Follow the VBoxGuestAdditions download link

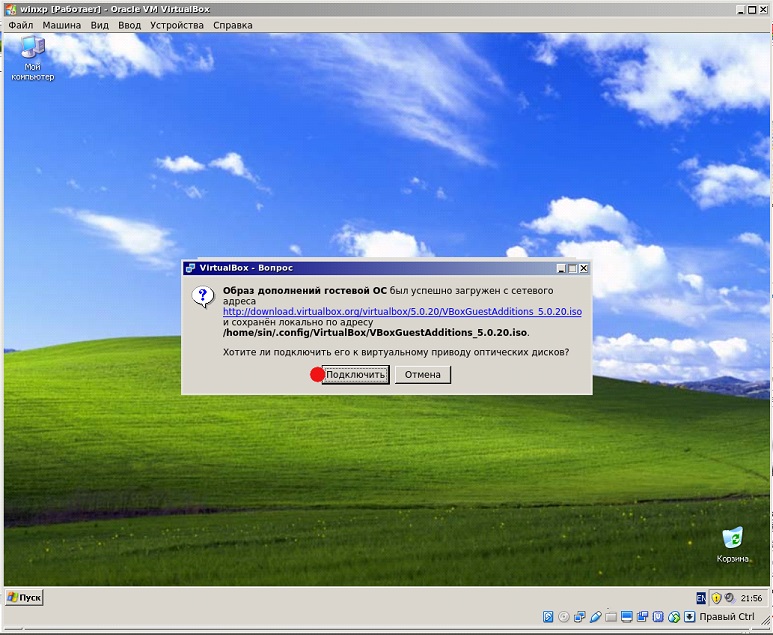[402, 312]
